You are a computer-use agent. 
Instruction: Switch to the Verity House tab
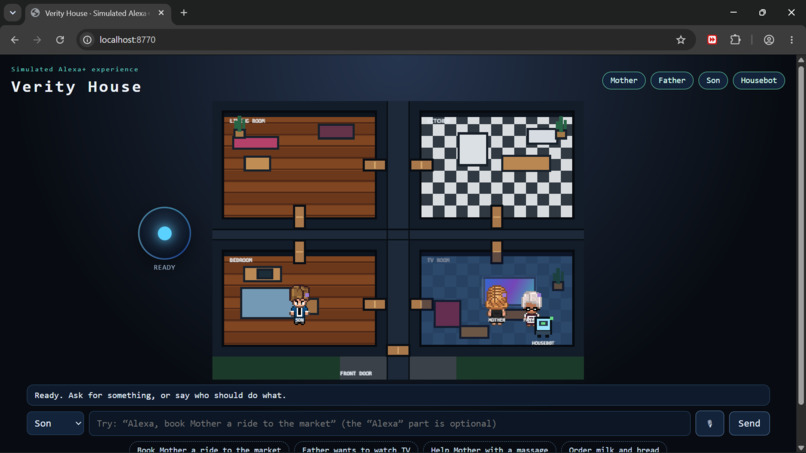coord(98,13)
